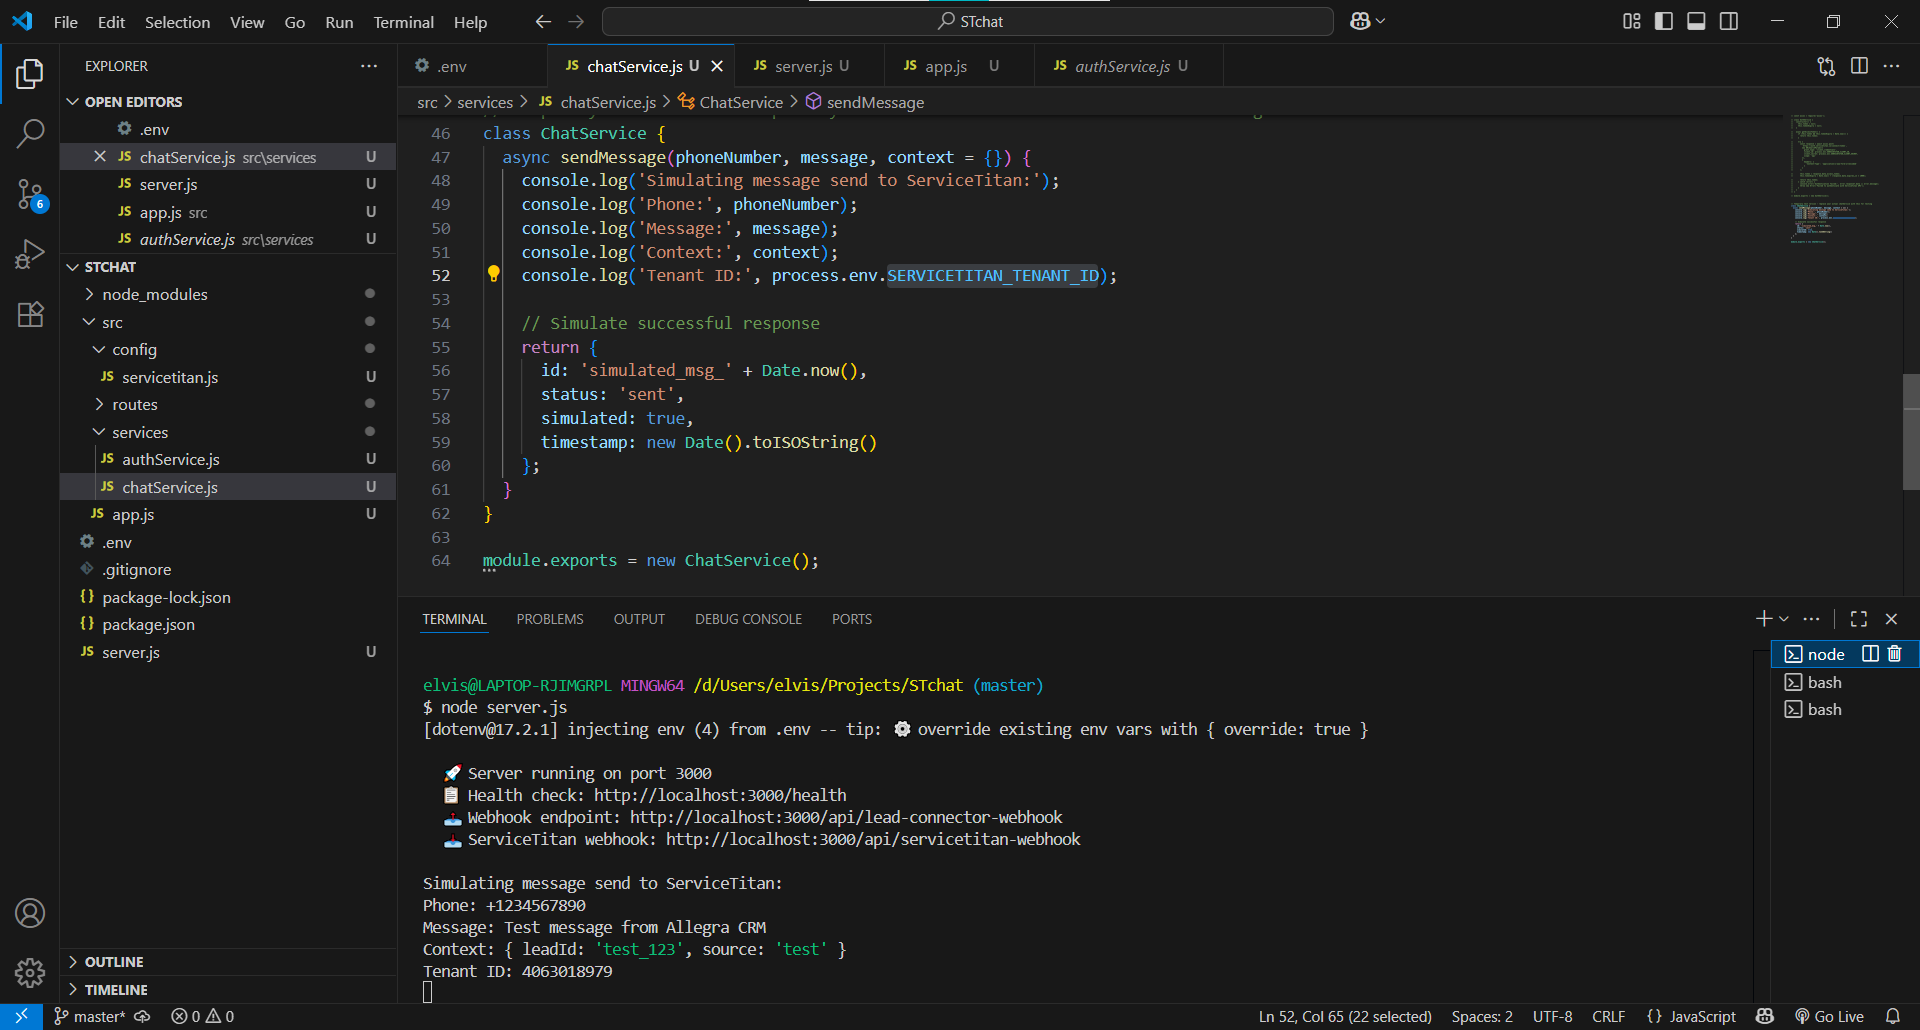Click Go Live in status bar
Screen dimensions: 1920x1030
tap(1829, 1016)
